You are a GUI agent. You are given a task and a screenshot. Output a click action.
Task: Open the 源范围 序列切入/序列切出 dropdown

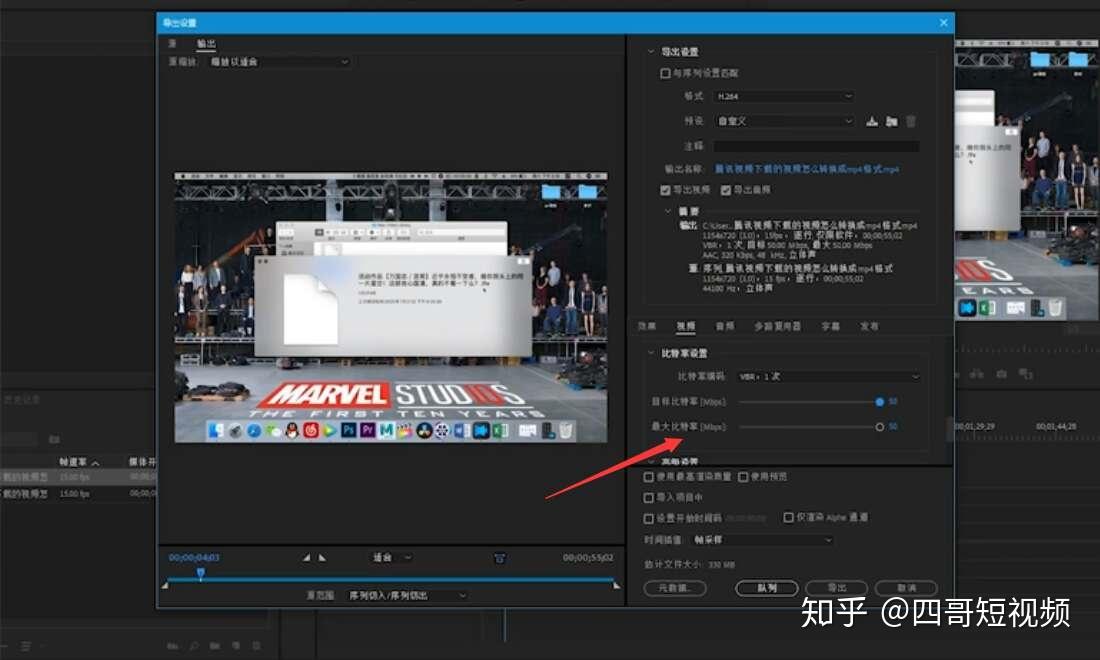coord(407,595)
